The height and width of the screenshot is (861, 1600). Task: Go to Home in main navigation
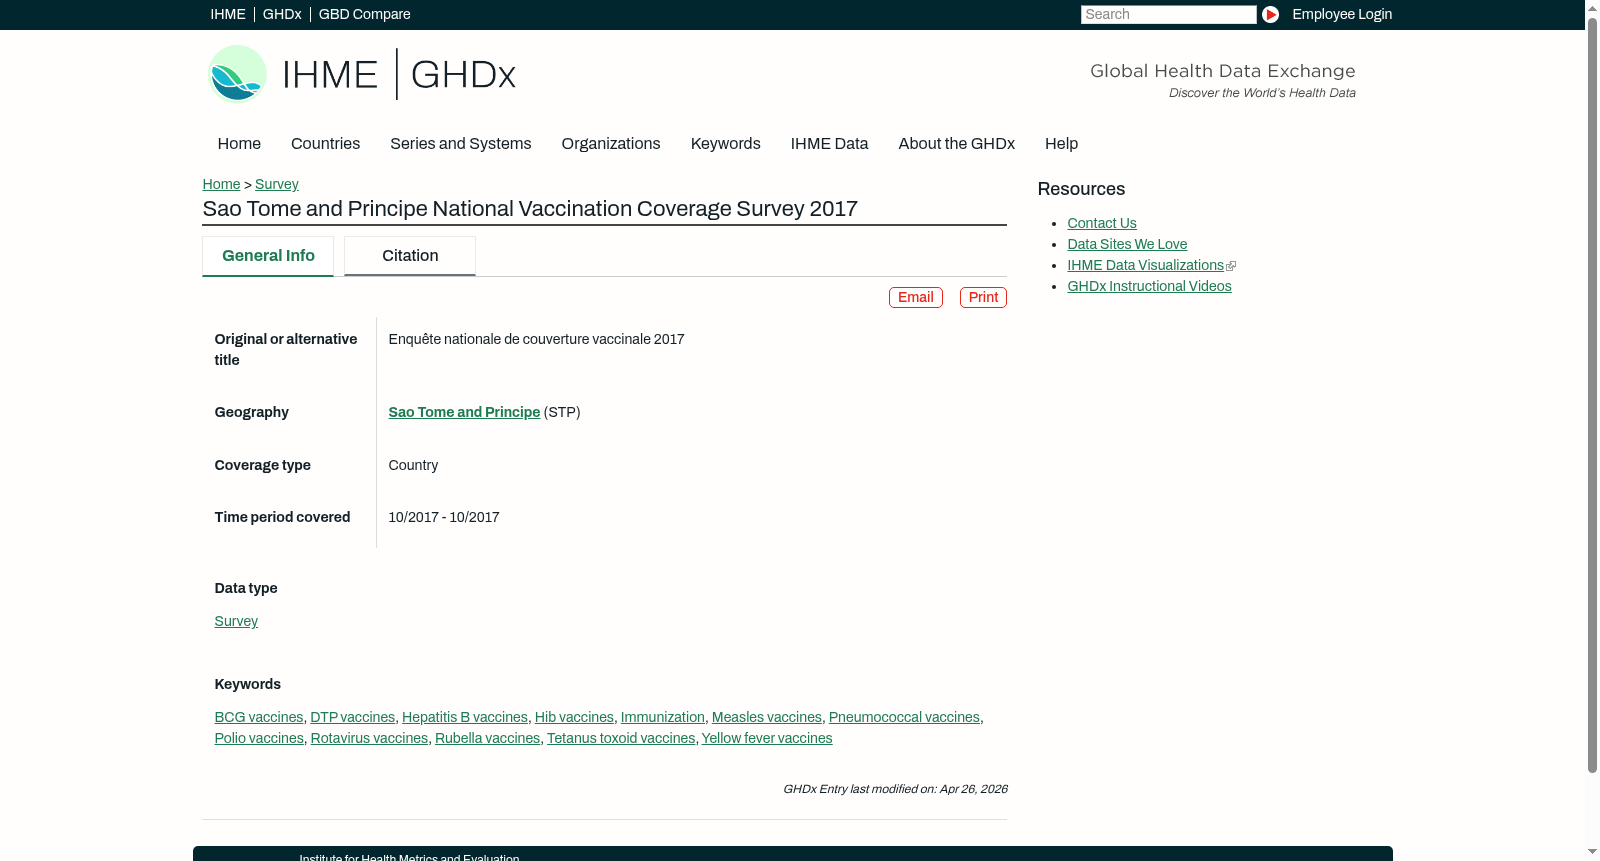239,144
